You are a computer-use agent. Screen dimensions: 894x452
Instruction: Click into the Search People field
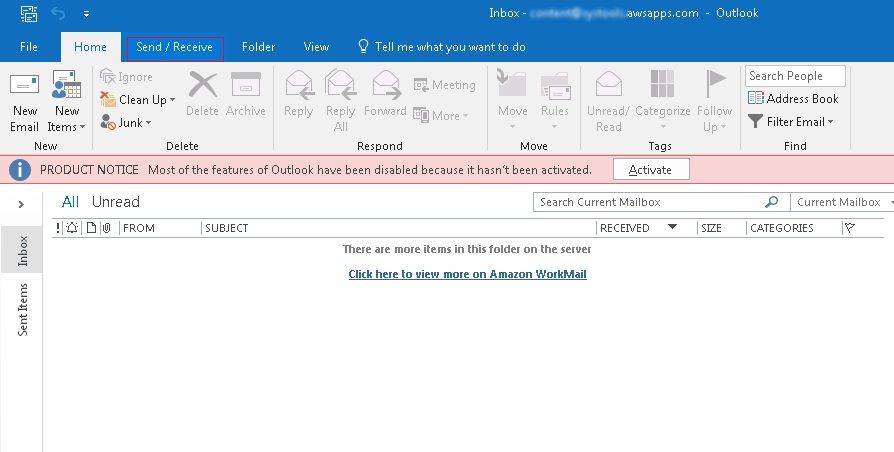795,76
